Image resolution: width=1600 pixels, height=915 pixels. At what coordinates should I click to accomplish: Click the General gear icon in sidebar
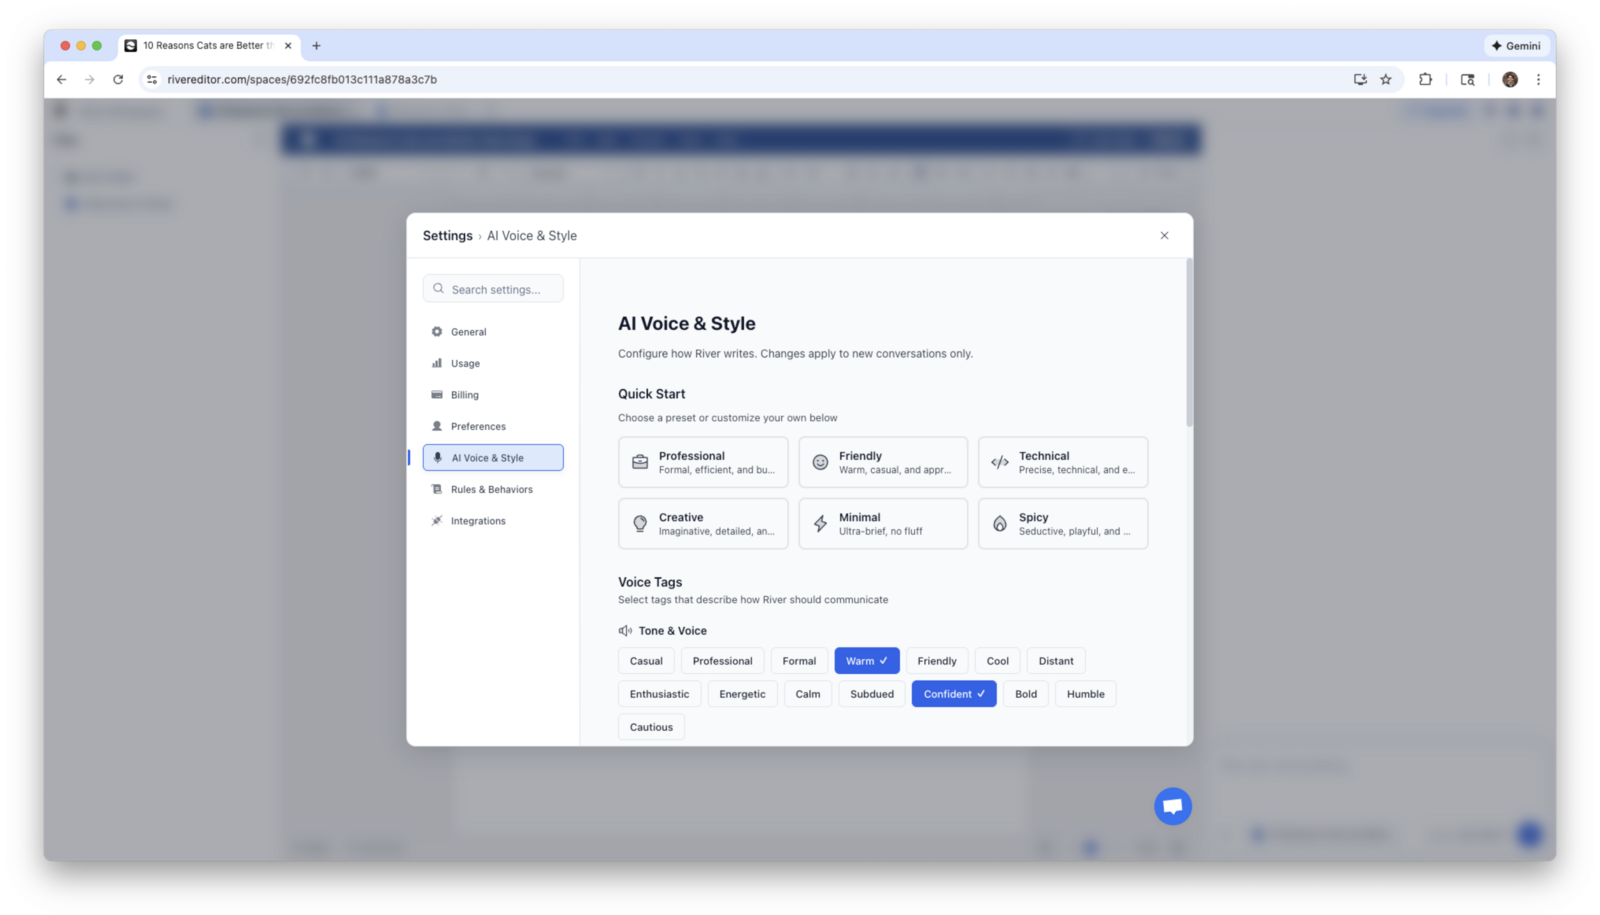tap(437, 331)
